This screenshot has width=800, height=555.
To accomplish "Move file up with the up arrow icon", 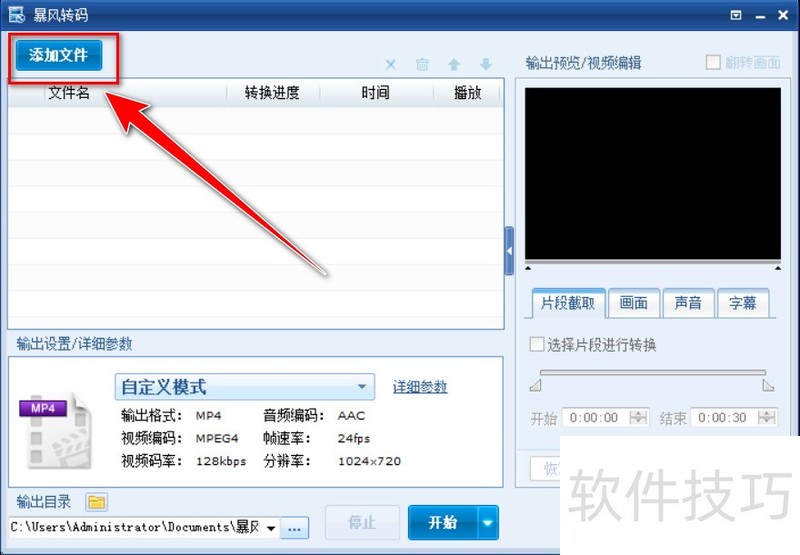I will [x=454, y=64].
